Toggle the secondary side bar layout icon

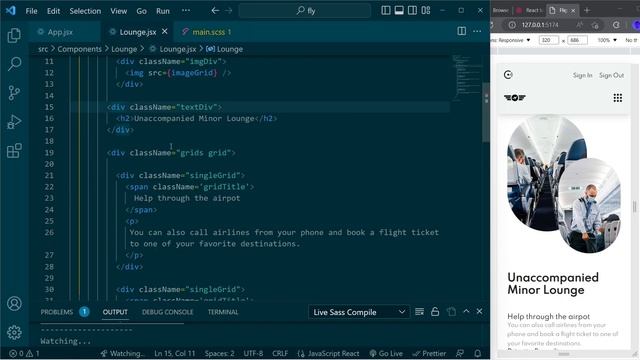412,11
